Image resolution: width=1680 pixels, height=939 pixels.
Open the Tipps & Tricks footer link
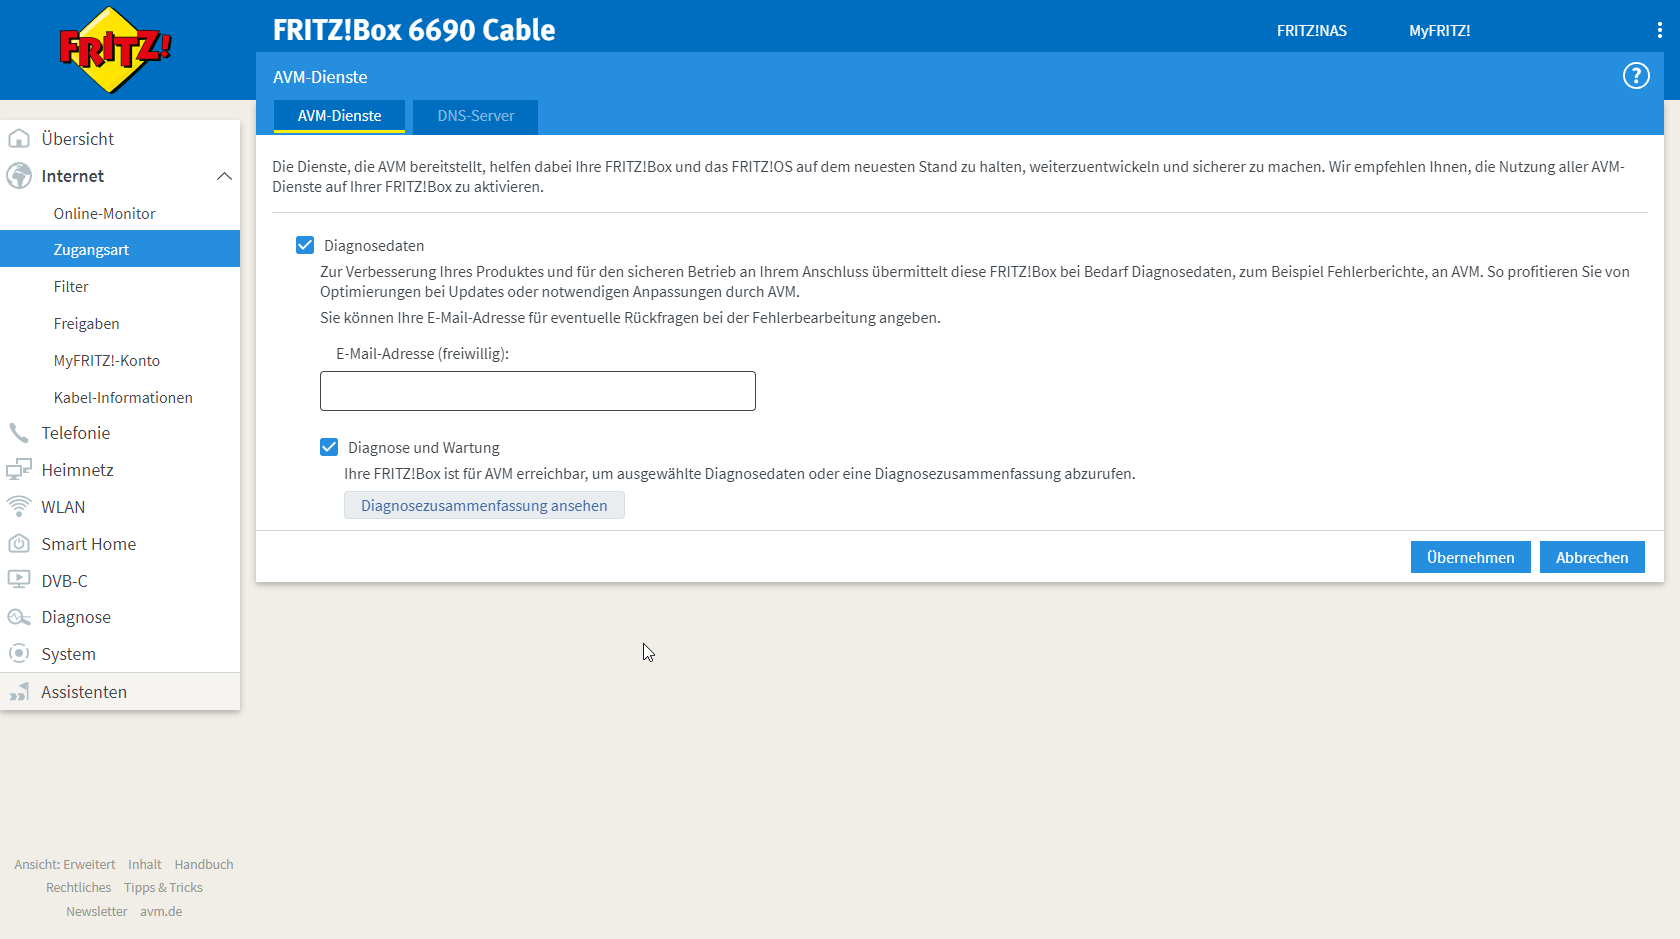tap(163, 887)
